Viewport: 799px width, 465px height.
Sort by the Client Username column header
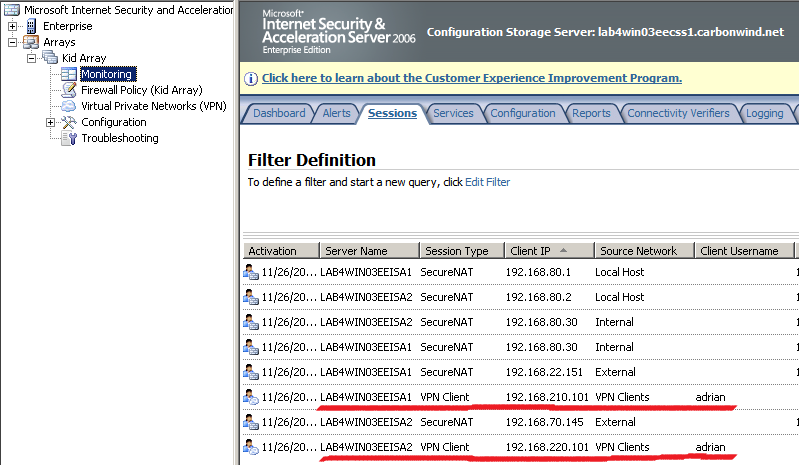click(x=744, y=251)
